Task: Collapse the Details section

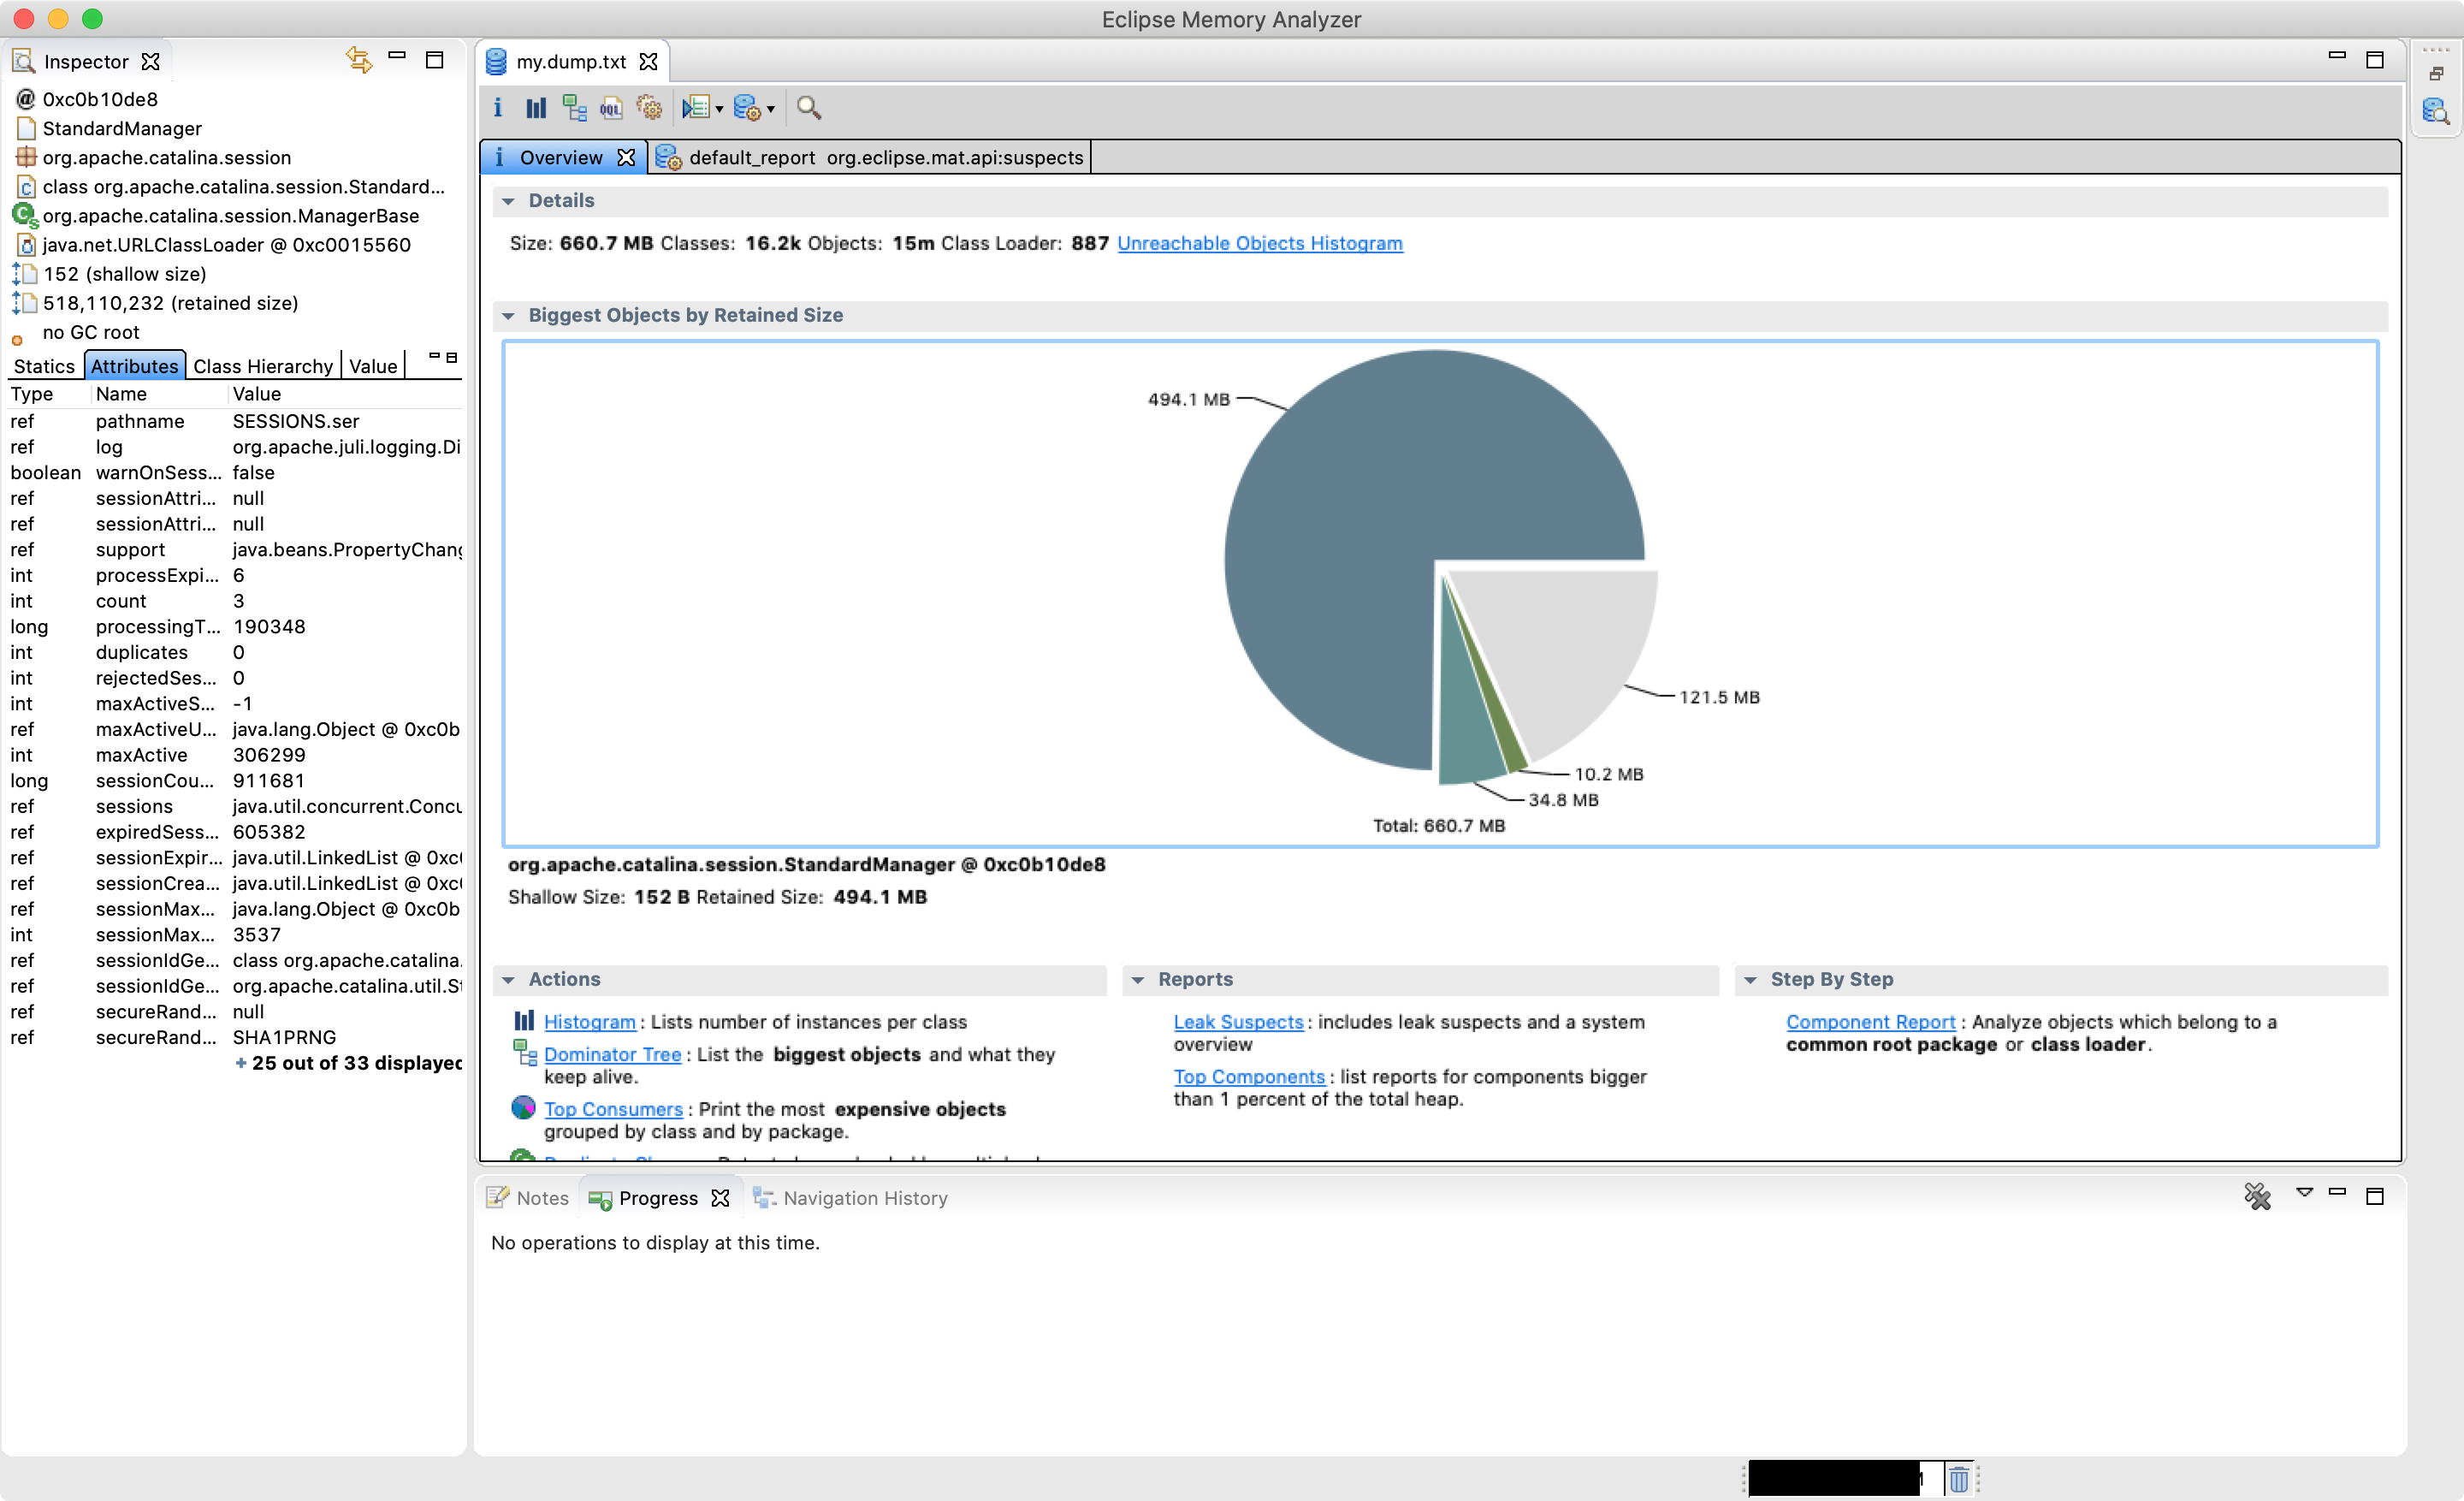Action: point(508,201)
